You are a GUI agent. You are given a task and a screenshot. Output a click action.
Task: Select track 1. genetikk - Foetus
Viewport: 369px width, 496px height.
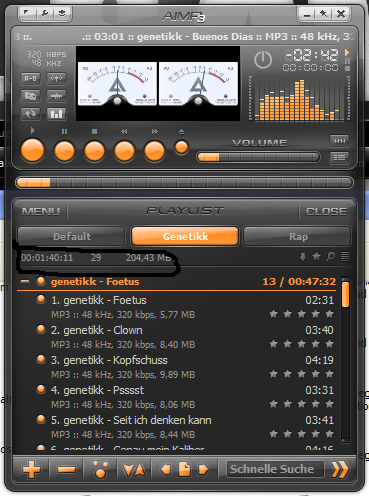click(176, 307)
